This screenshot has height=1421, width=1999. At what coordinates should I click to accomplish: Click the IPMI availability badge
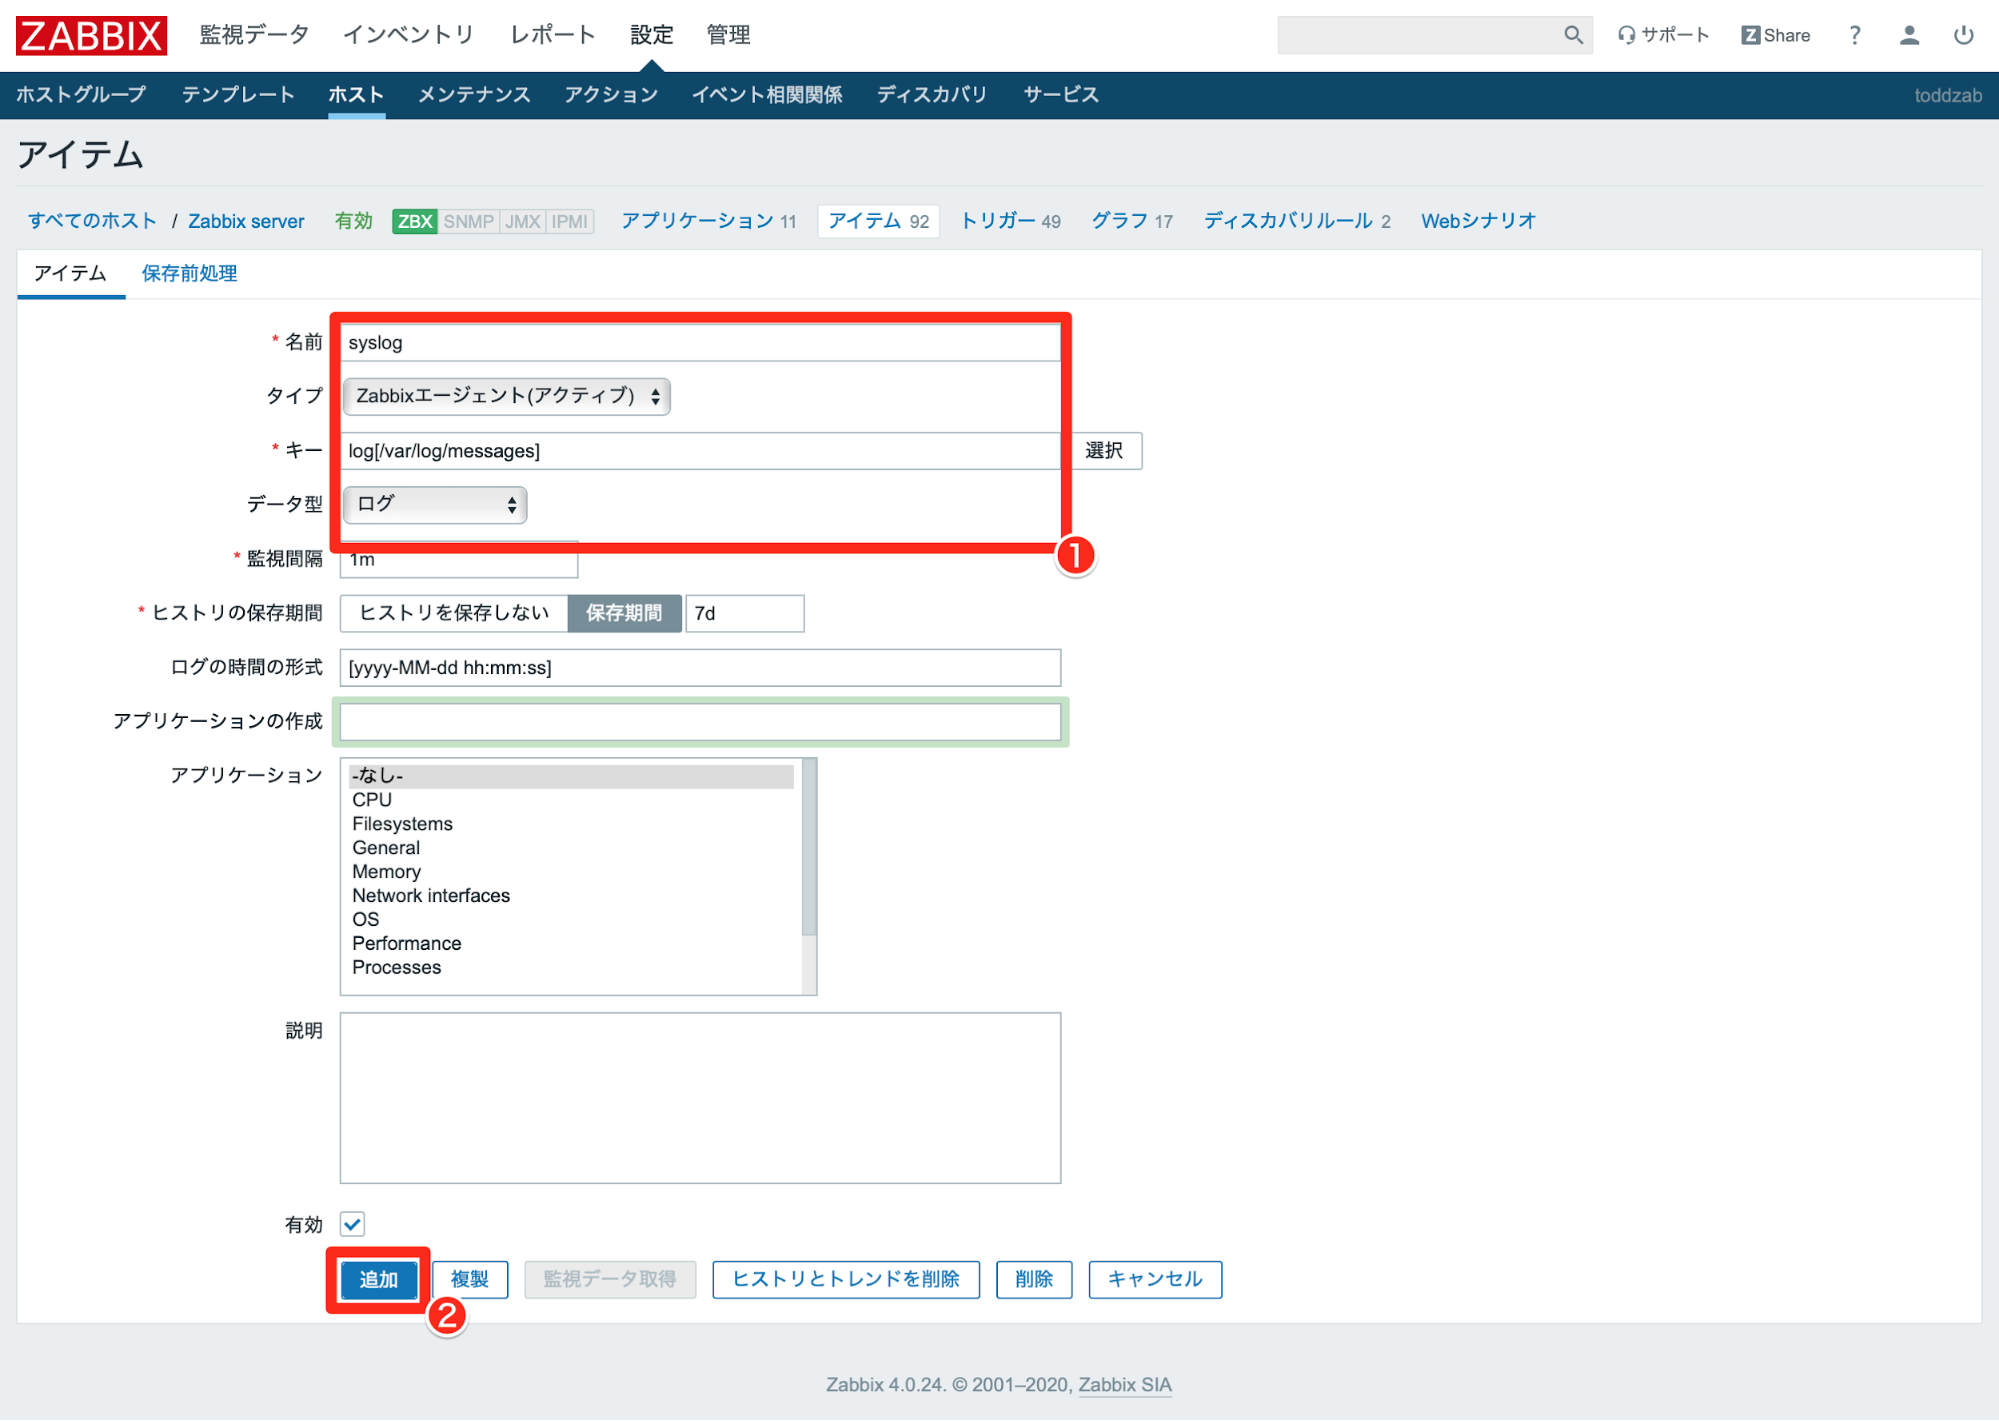tap(570, 221)
